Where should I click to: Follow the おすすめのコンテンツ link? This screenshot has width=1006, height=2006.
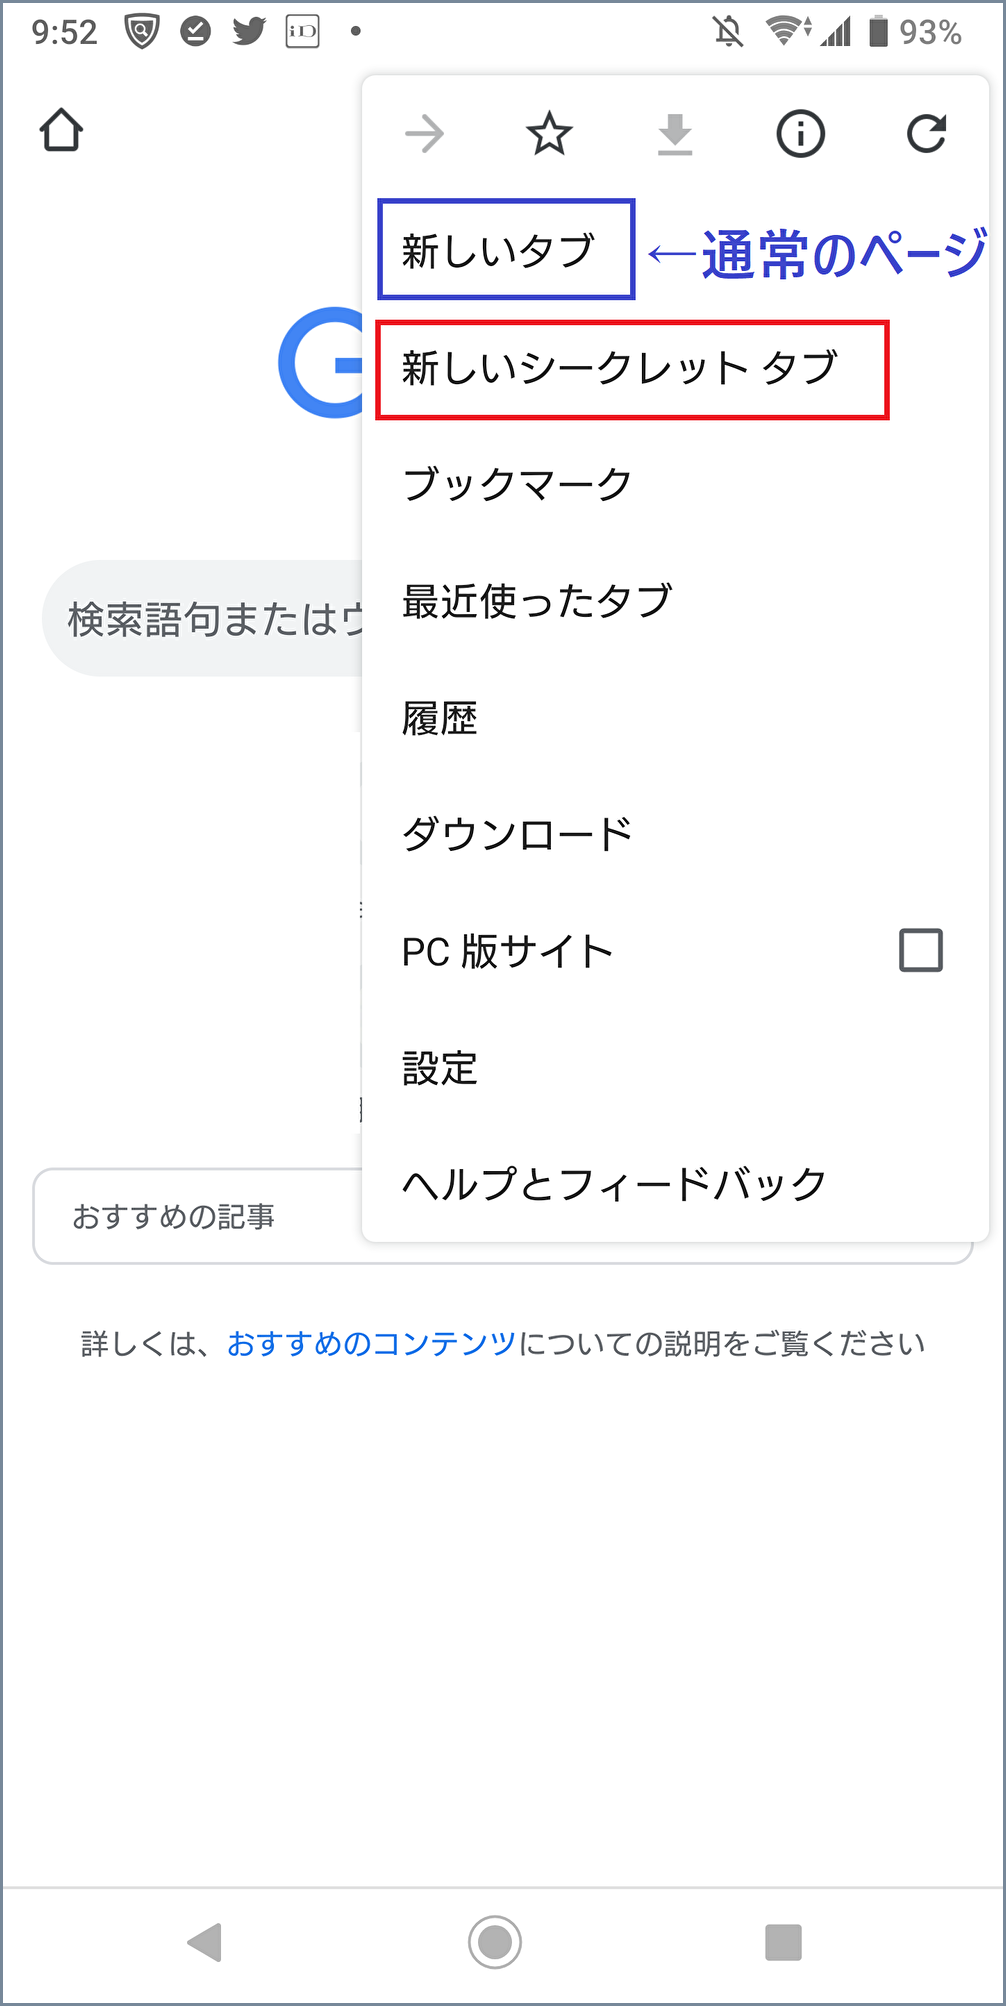(371, 1344)
